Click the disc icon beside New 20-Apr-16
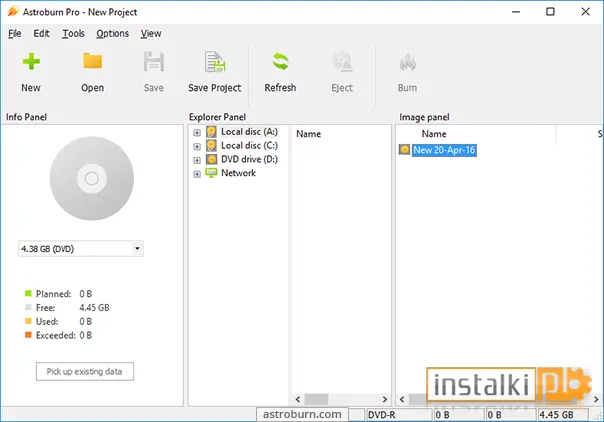Image resolution: width=604 pixels, height=422 pixels. (x=404, y=149)
